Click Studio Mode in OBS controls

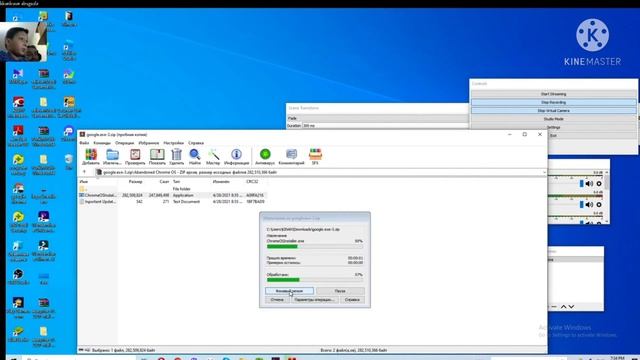553,119
